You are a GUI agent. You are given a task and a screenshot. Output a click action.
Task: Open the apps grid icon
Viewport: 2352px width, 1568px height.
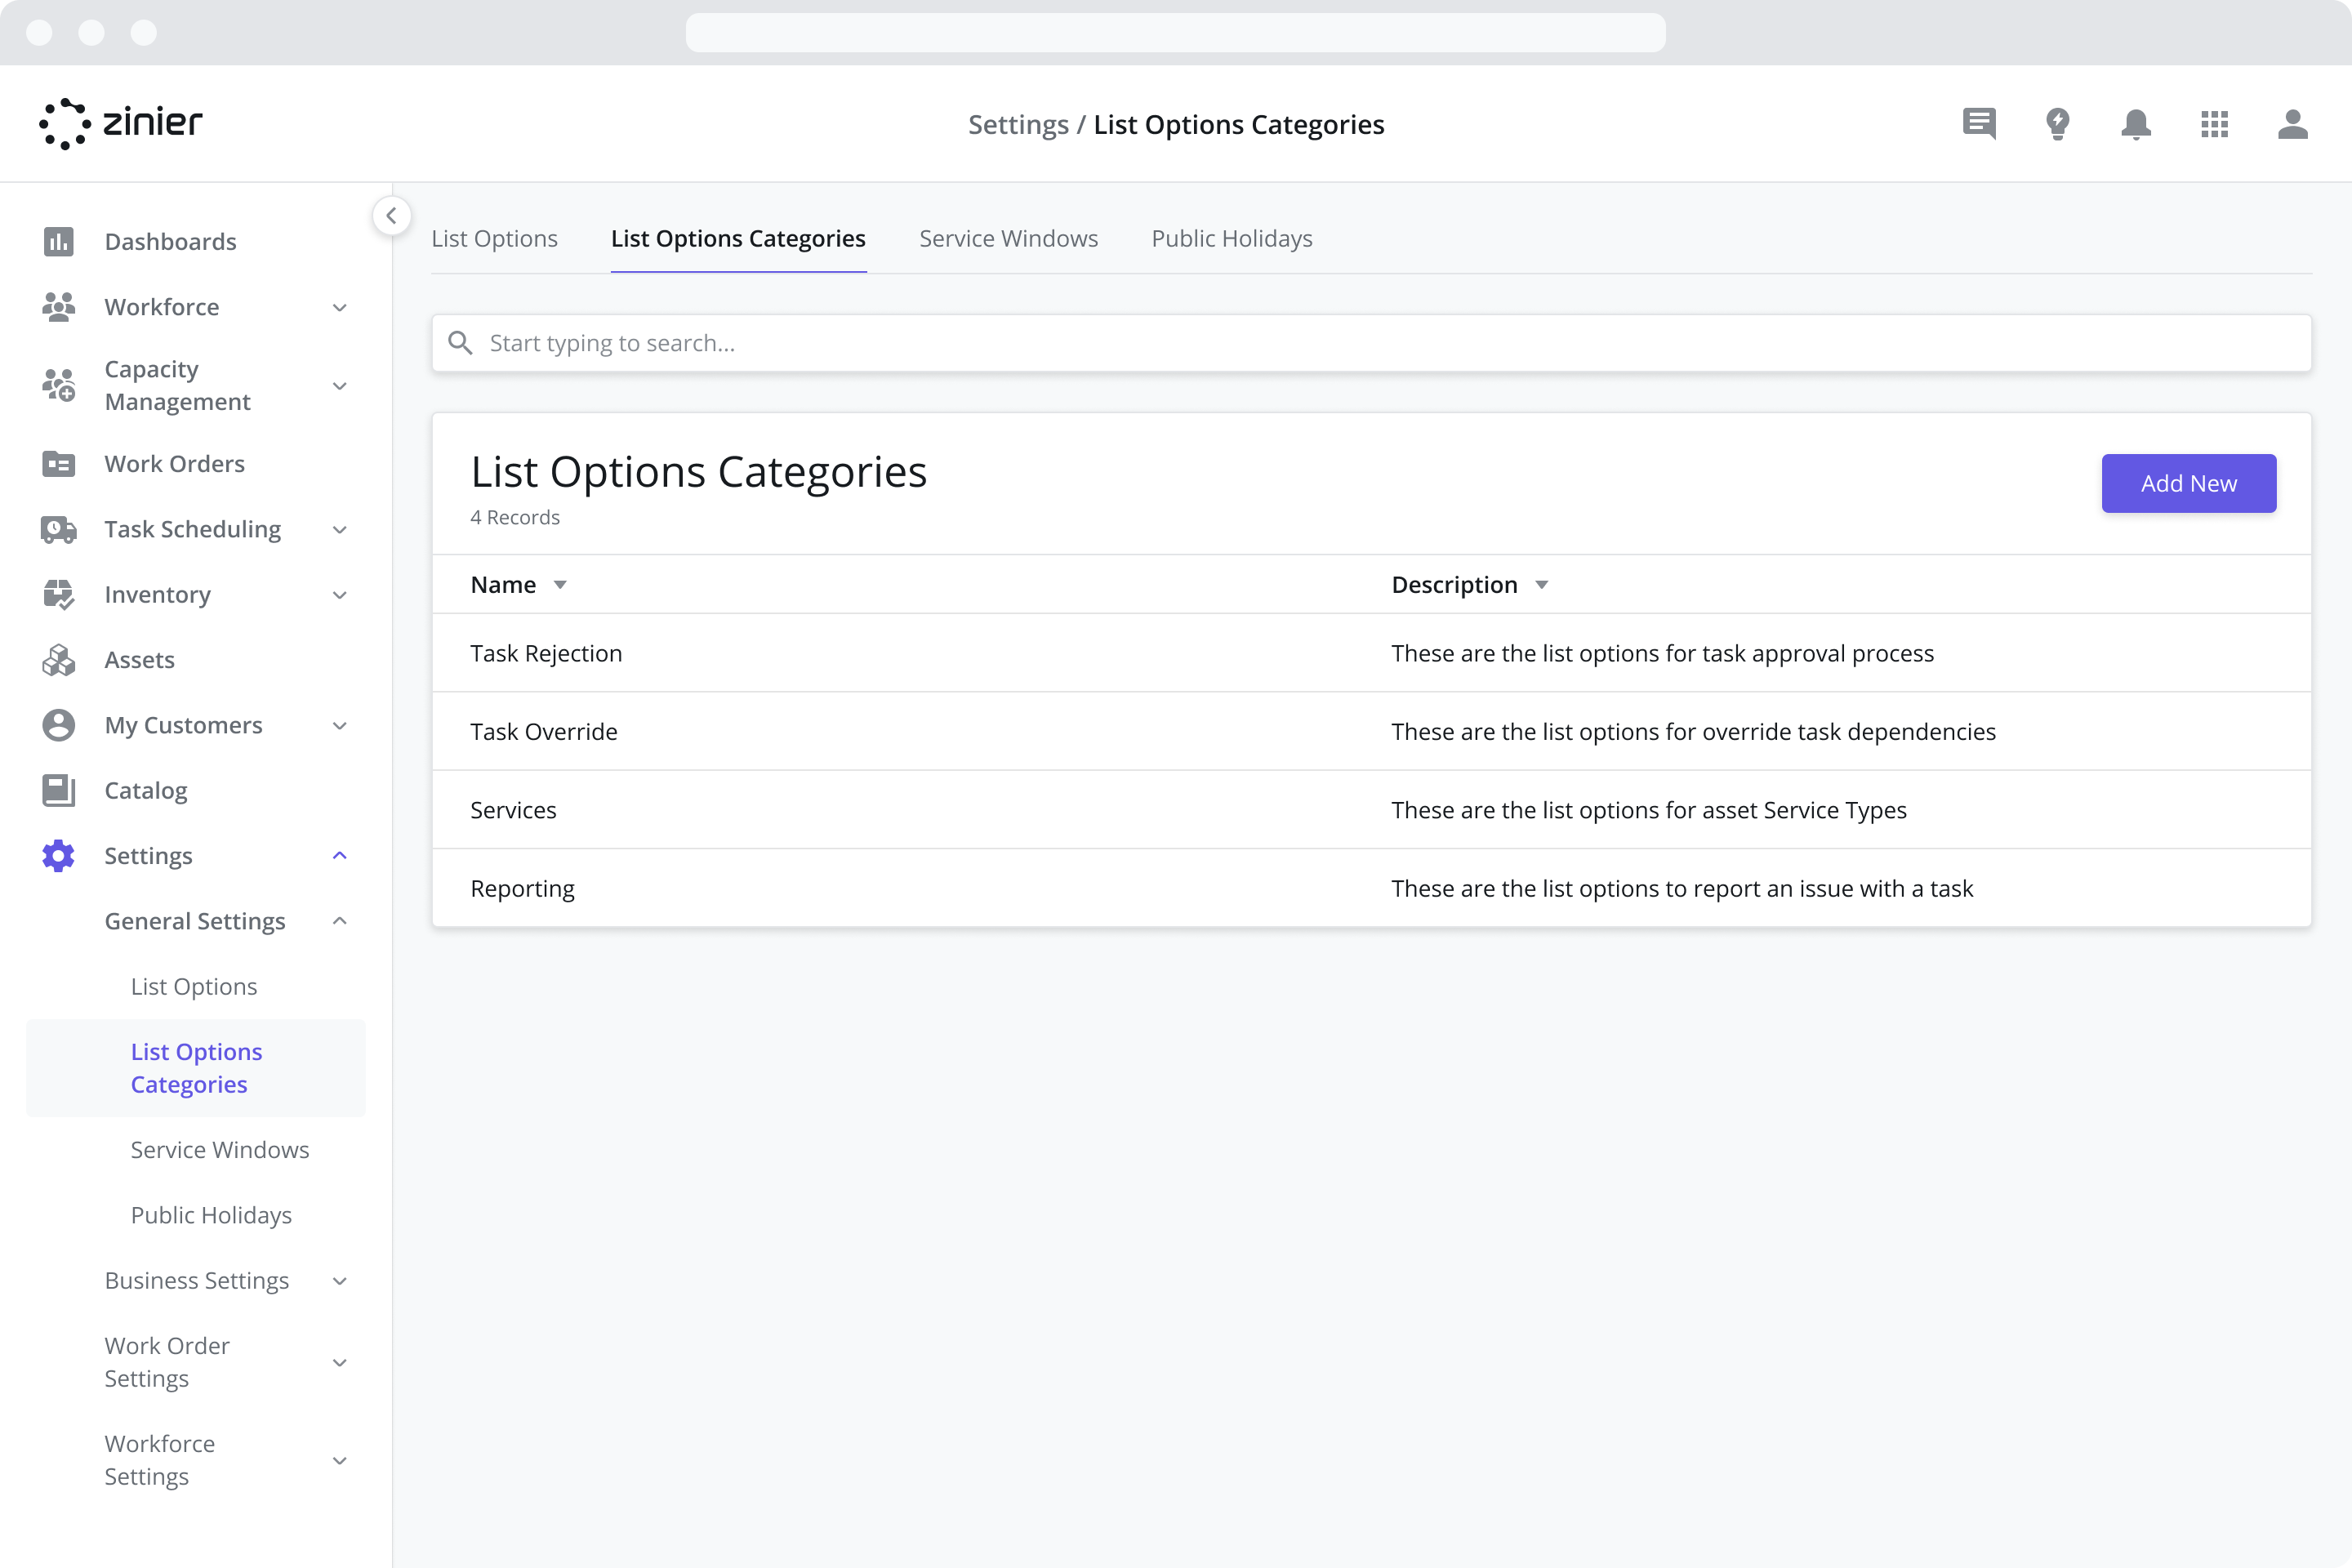point(2215,124)
